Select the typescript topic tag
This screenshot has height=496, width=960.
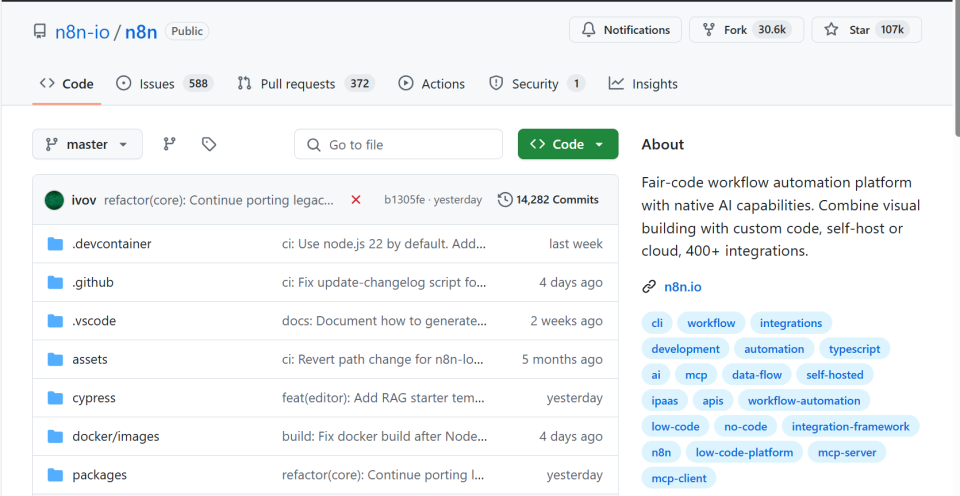[x=854, y=349]
